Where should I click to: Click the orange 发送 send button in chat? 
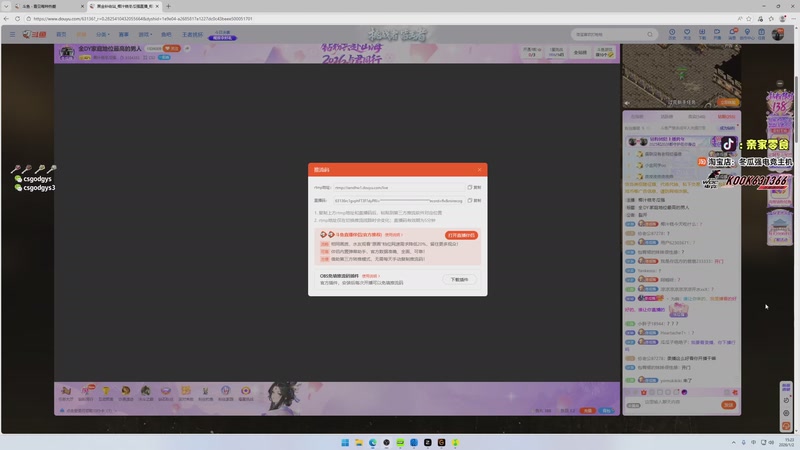pos(729,405)
